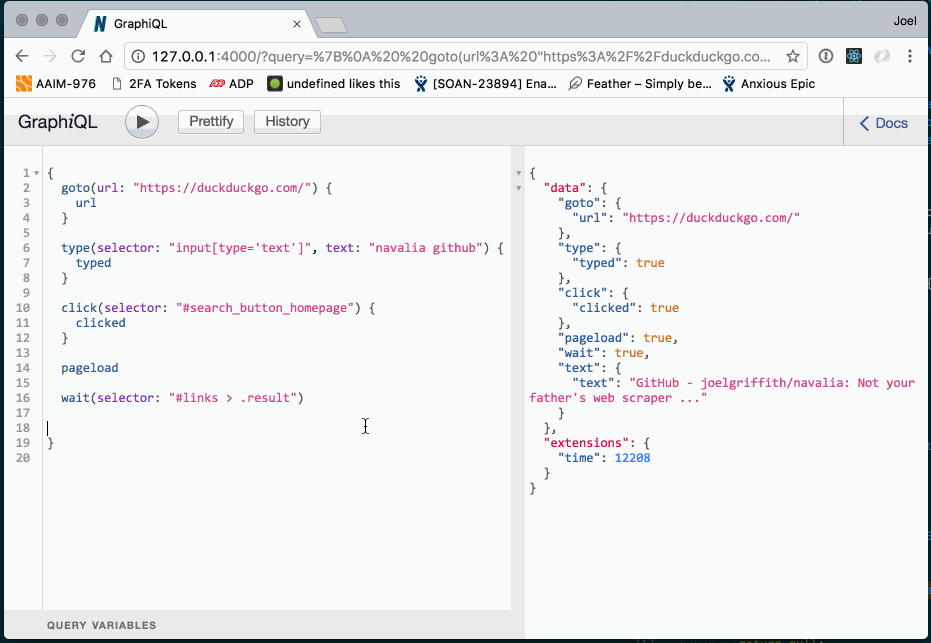Open the Feather – Simply be... bookmark
This screenshot has width=931, height=643.
click(640, 84)
